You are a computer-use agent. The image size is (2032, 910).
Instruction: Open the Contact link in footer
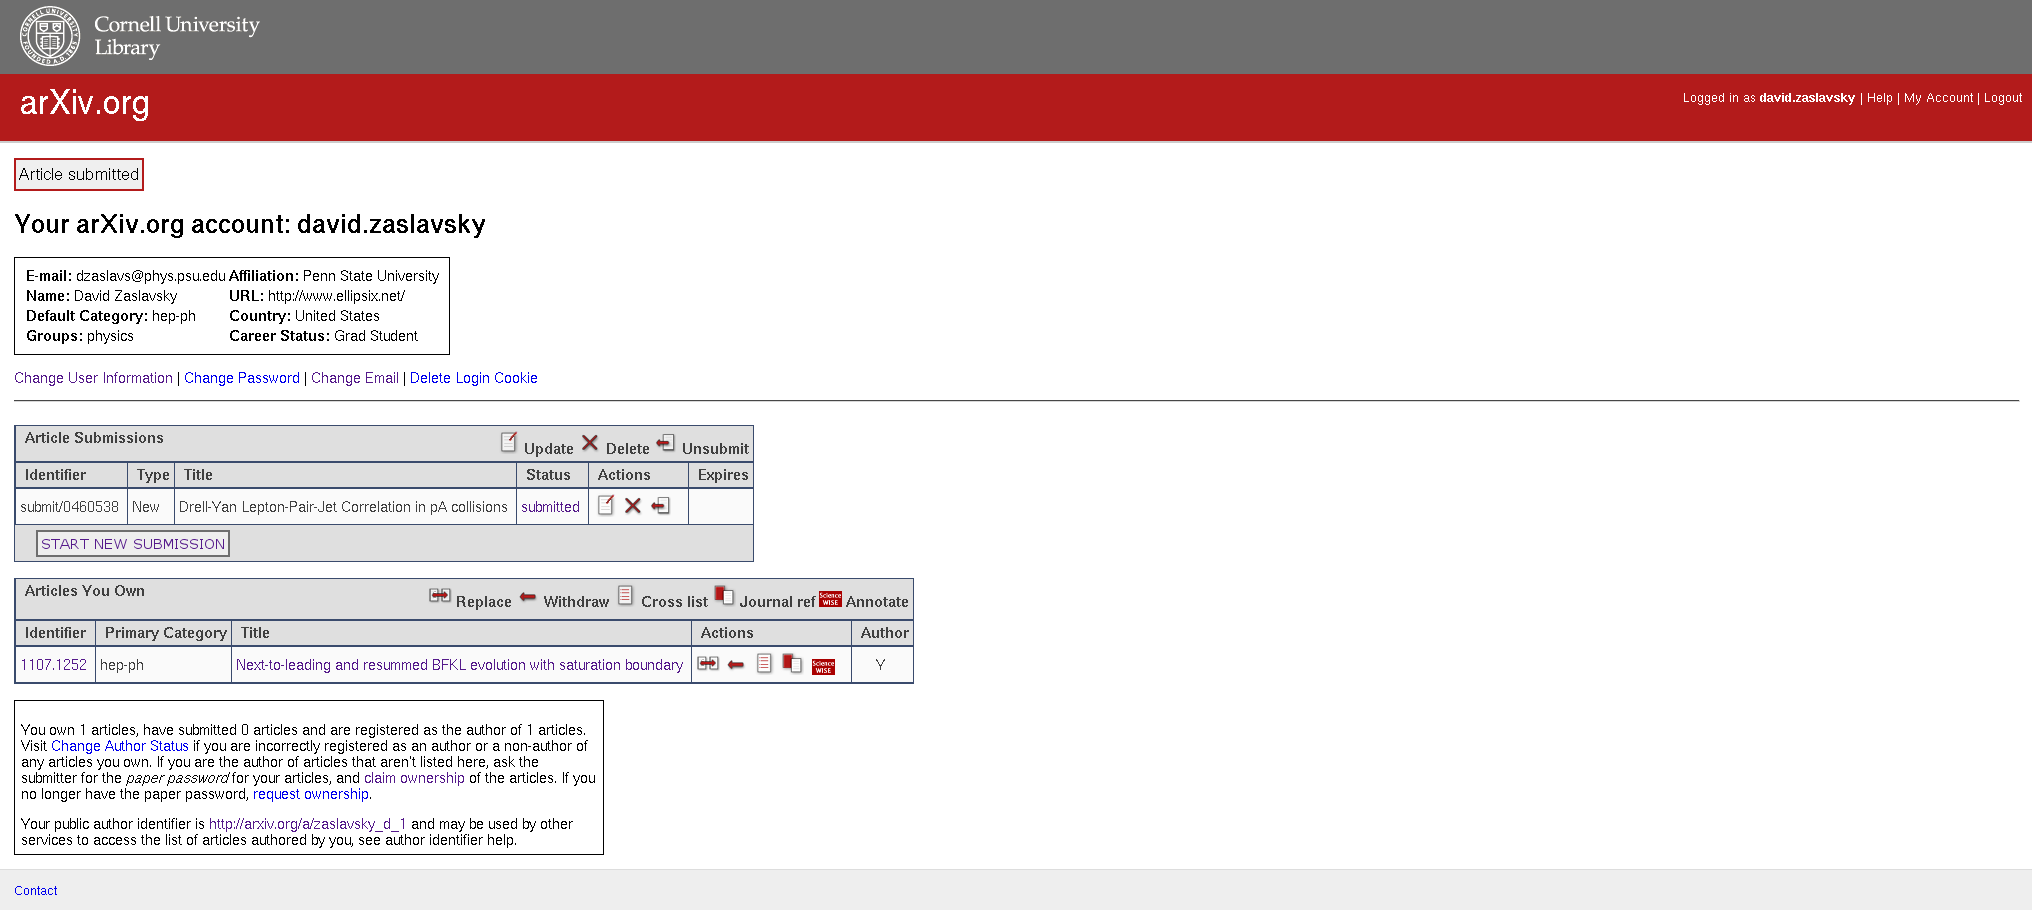click(36, 891)
